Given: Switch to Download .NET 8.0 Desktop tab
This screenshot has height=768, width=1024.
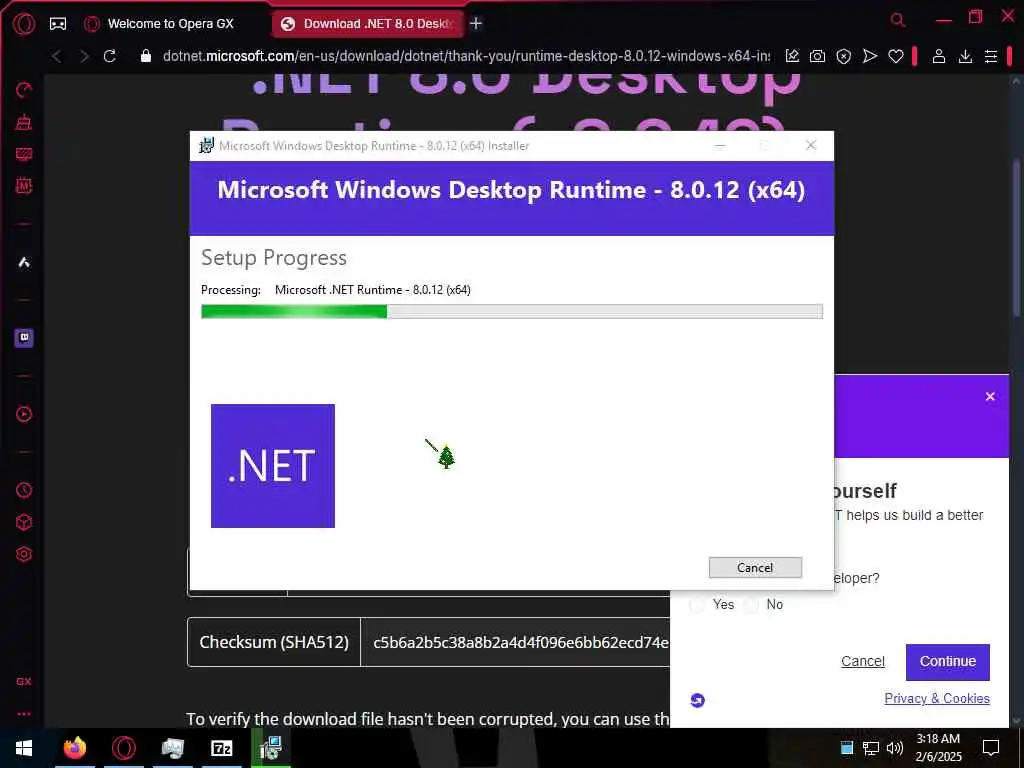Looking at the screenshot, I should pyautogui.click(x=367, y=24).
